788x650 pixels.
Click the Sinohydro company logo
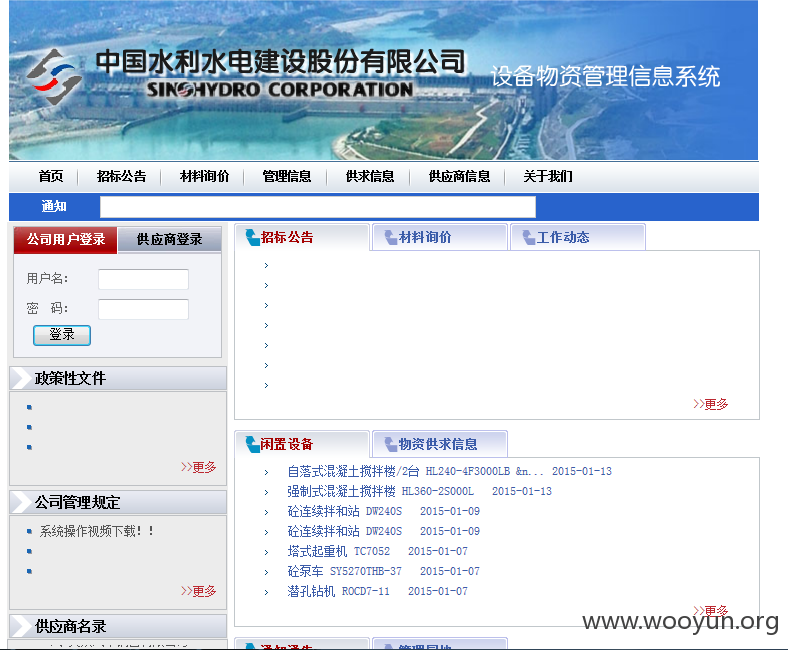54,76
